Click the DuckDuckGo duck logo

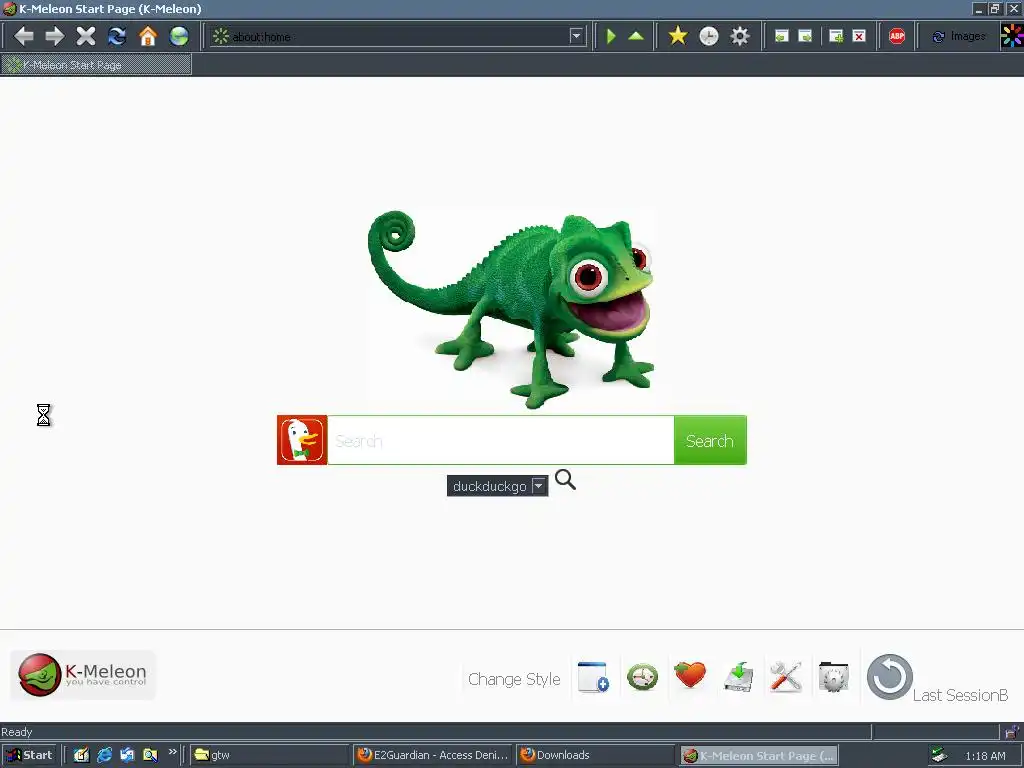pyautogui.click(x=302, y=440)
